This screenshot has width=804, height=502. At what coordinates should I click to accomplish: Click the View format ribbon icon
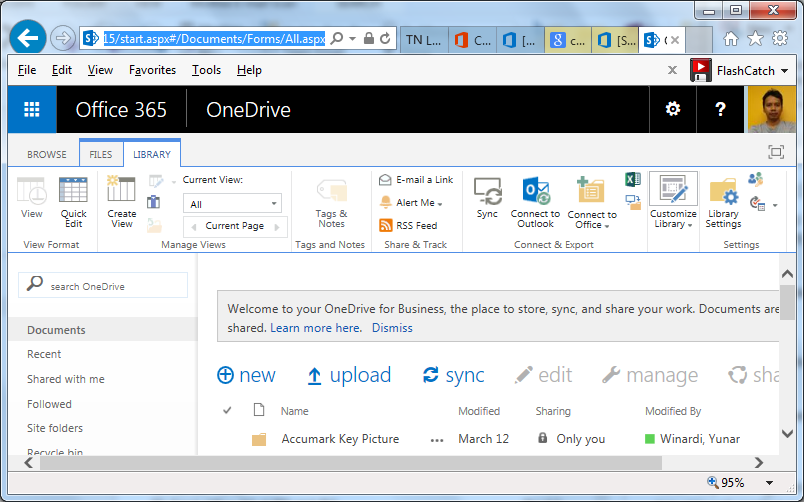coord(32,197)
